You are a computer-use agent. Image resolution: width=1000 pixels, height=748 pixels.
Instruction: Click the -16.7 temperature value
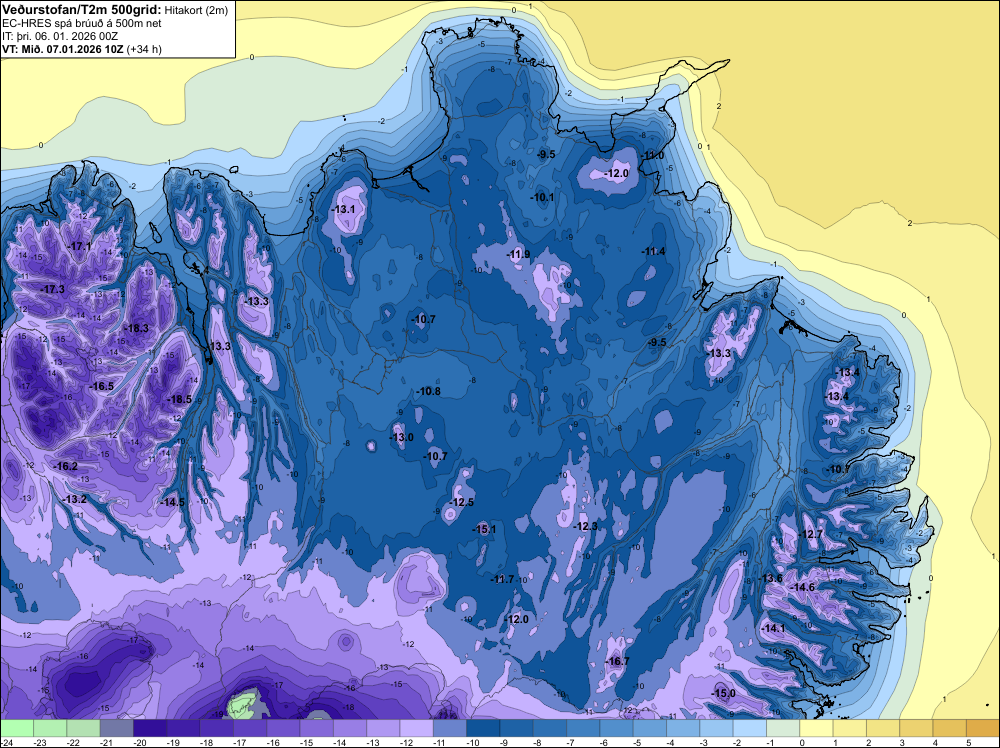[618, 661]
